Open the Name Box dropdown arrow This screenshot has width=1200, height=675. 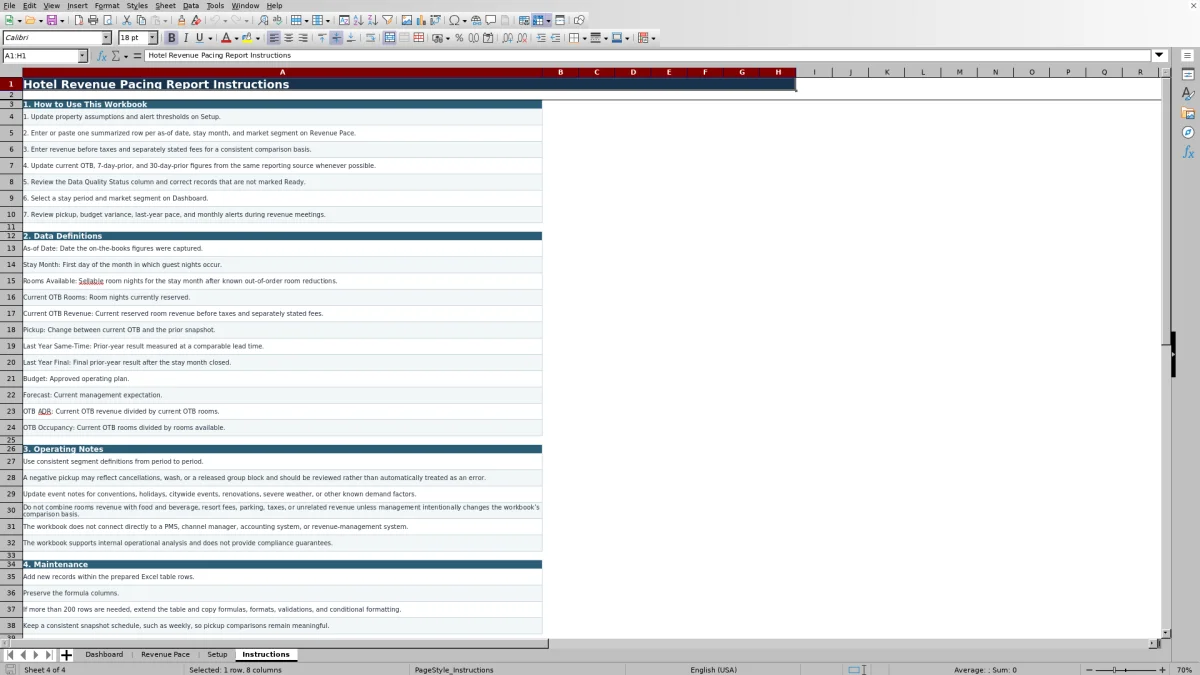[x=82, y=56]
